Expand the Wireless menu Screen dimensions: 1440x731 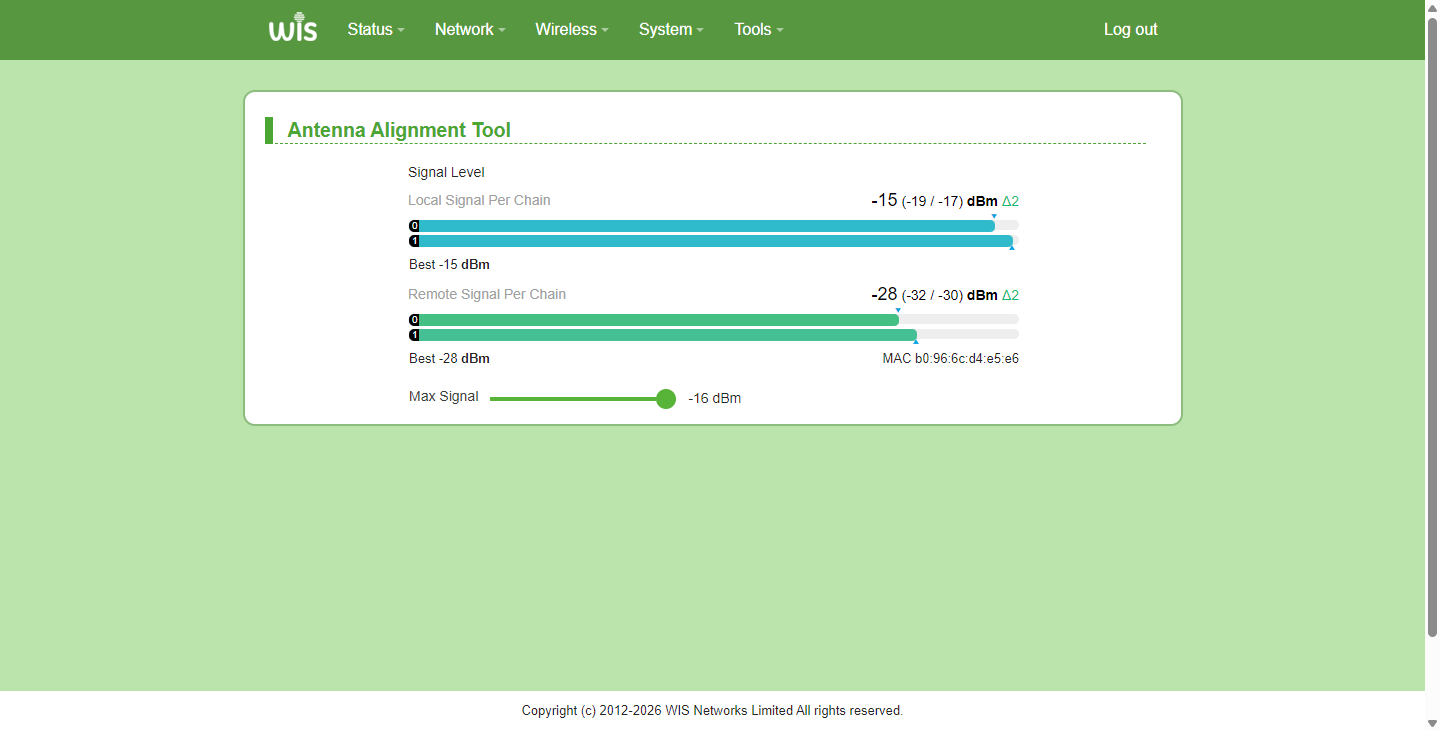coord(572,30)
